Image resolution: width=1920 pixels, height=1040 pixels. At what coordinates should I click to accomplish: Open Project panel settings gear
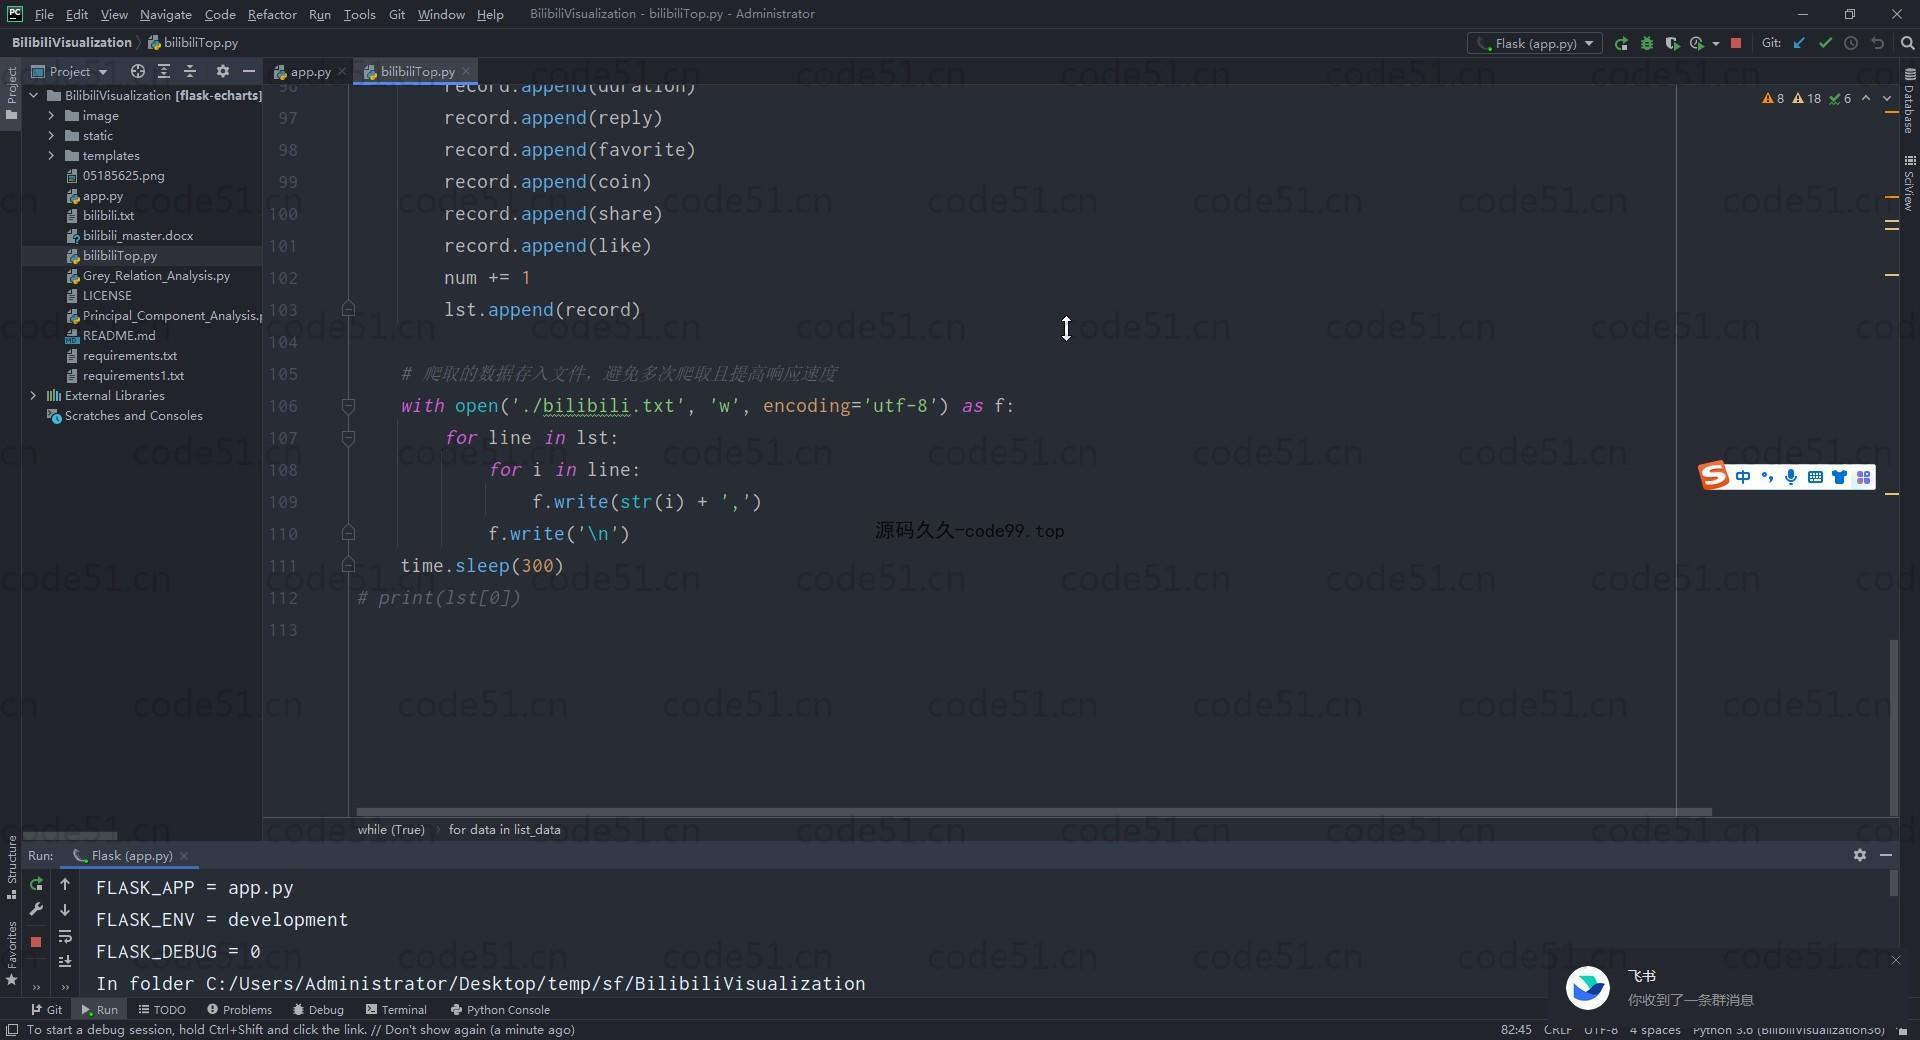pos(222,71)
